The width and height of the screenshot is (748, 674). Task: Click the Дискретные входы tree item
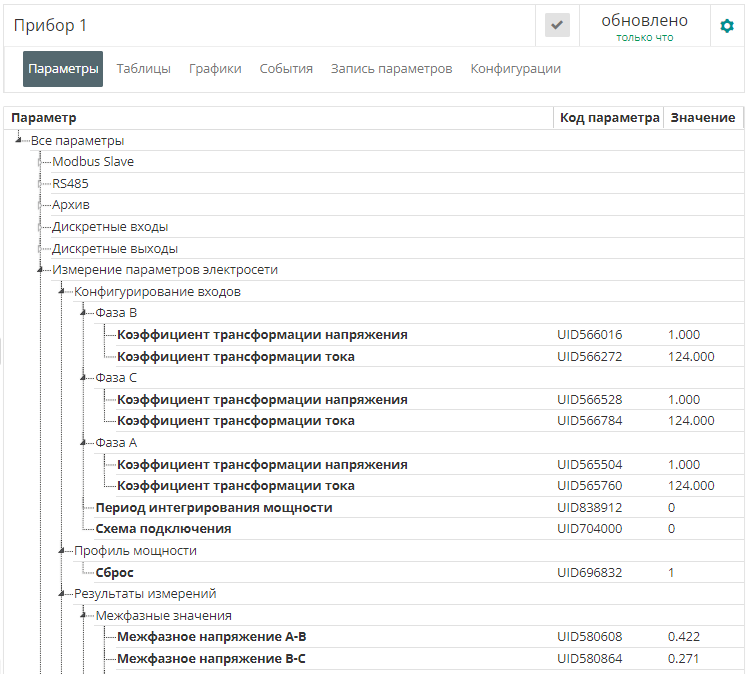pos(110,227)
